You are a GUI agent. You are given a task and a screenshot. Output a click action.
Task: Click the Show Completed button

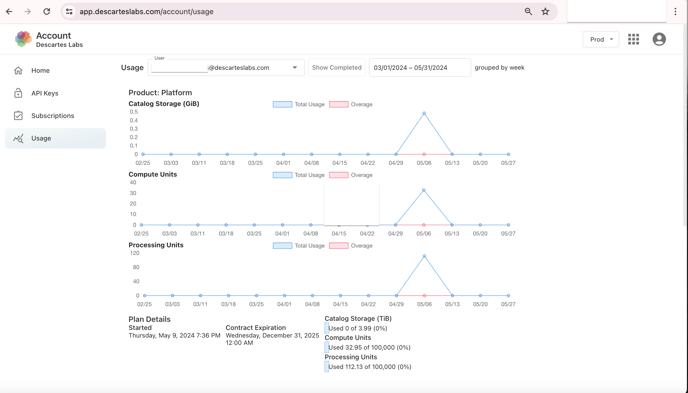pyautogui.click(x=337, y=68)
